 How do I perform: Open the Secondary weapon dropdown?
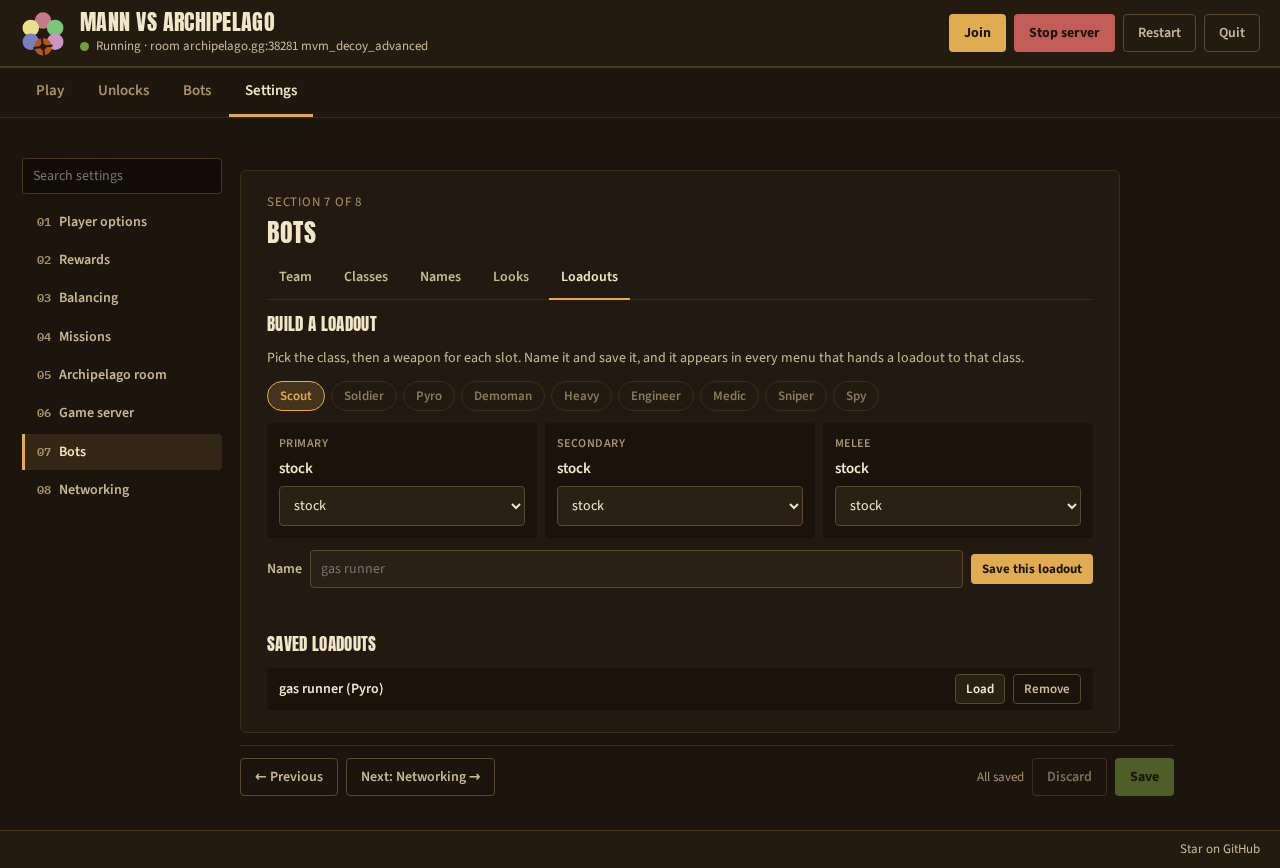pos(680,506)
